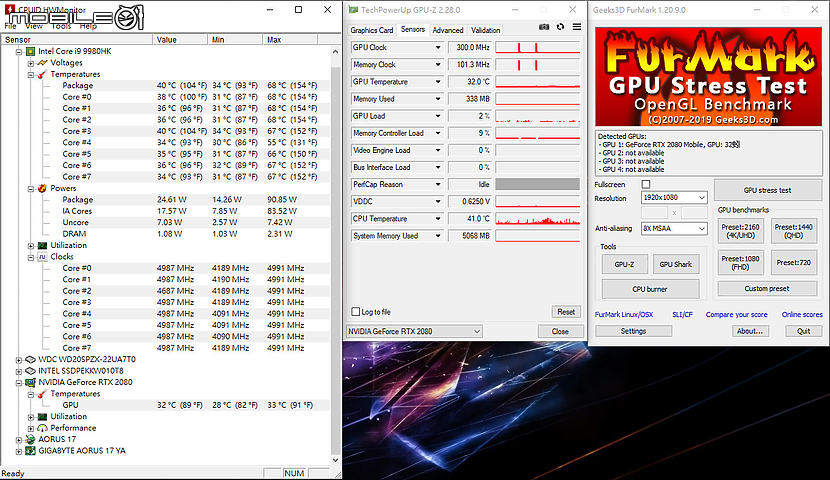The image size is (830, 480).
Task: Click Powers flame icon in HWMonitor
Action: (x=42, y=188)
